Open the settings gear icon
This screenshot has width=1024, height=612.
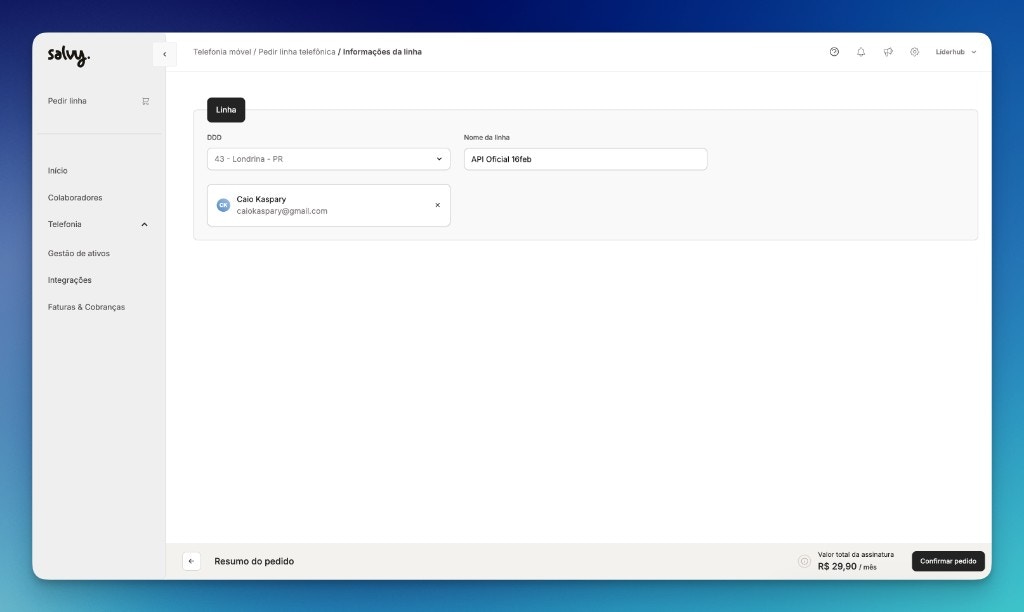tap(914, 52)
